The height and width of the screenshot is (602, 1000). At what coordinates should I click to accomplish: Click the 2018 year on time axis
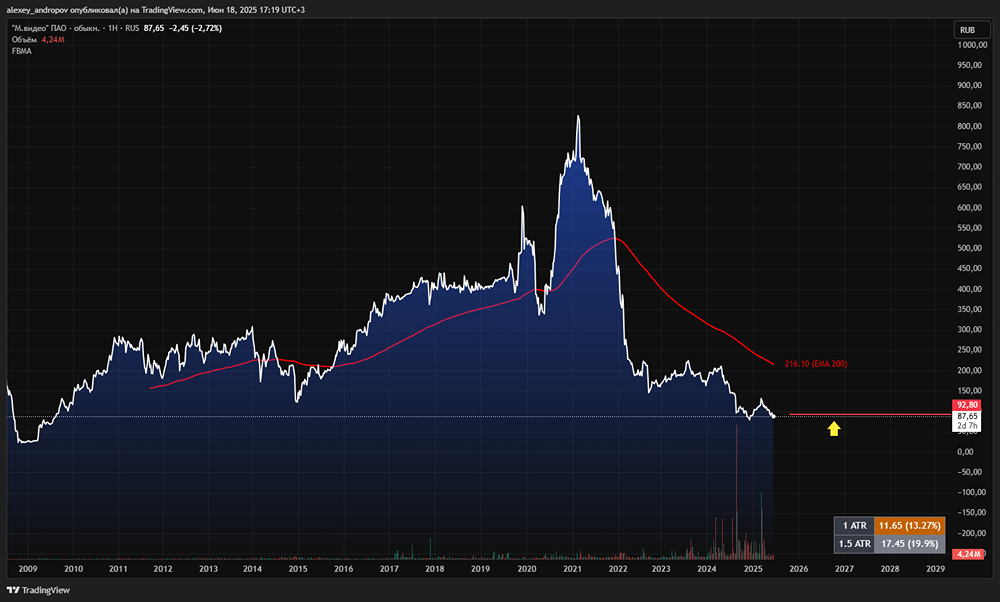click(x=435, y=569)
